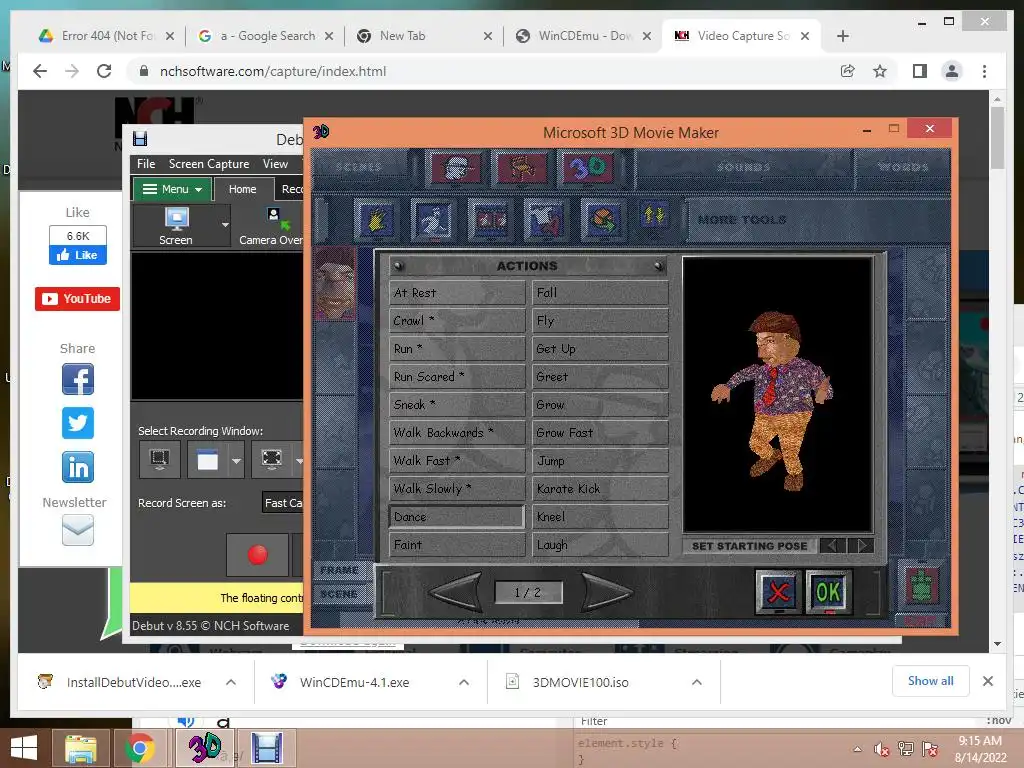Open the Newsletter envelope icon
Screen dimensions: 1024x768
tap(78, 530)
